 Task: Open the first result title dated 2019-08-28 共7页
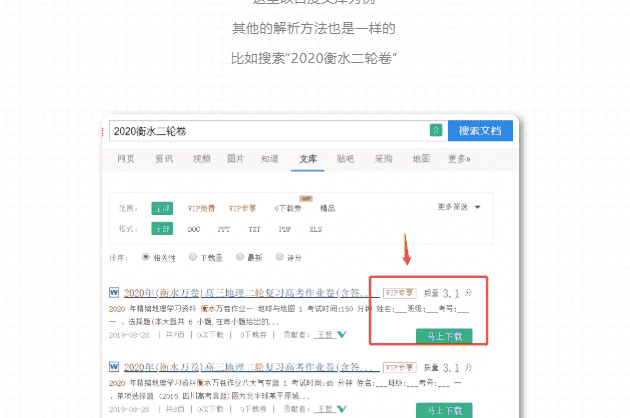tap(252, 293)
